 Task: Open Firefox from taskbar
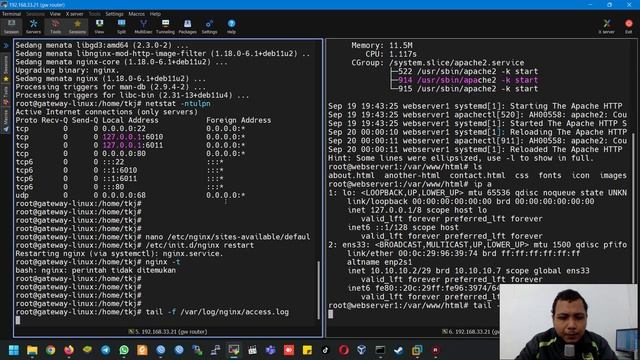(69, 350)
